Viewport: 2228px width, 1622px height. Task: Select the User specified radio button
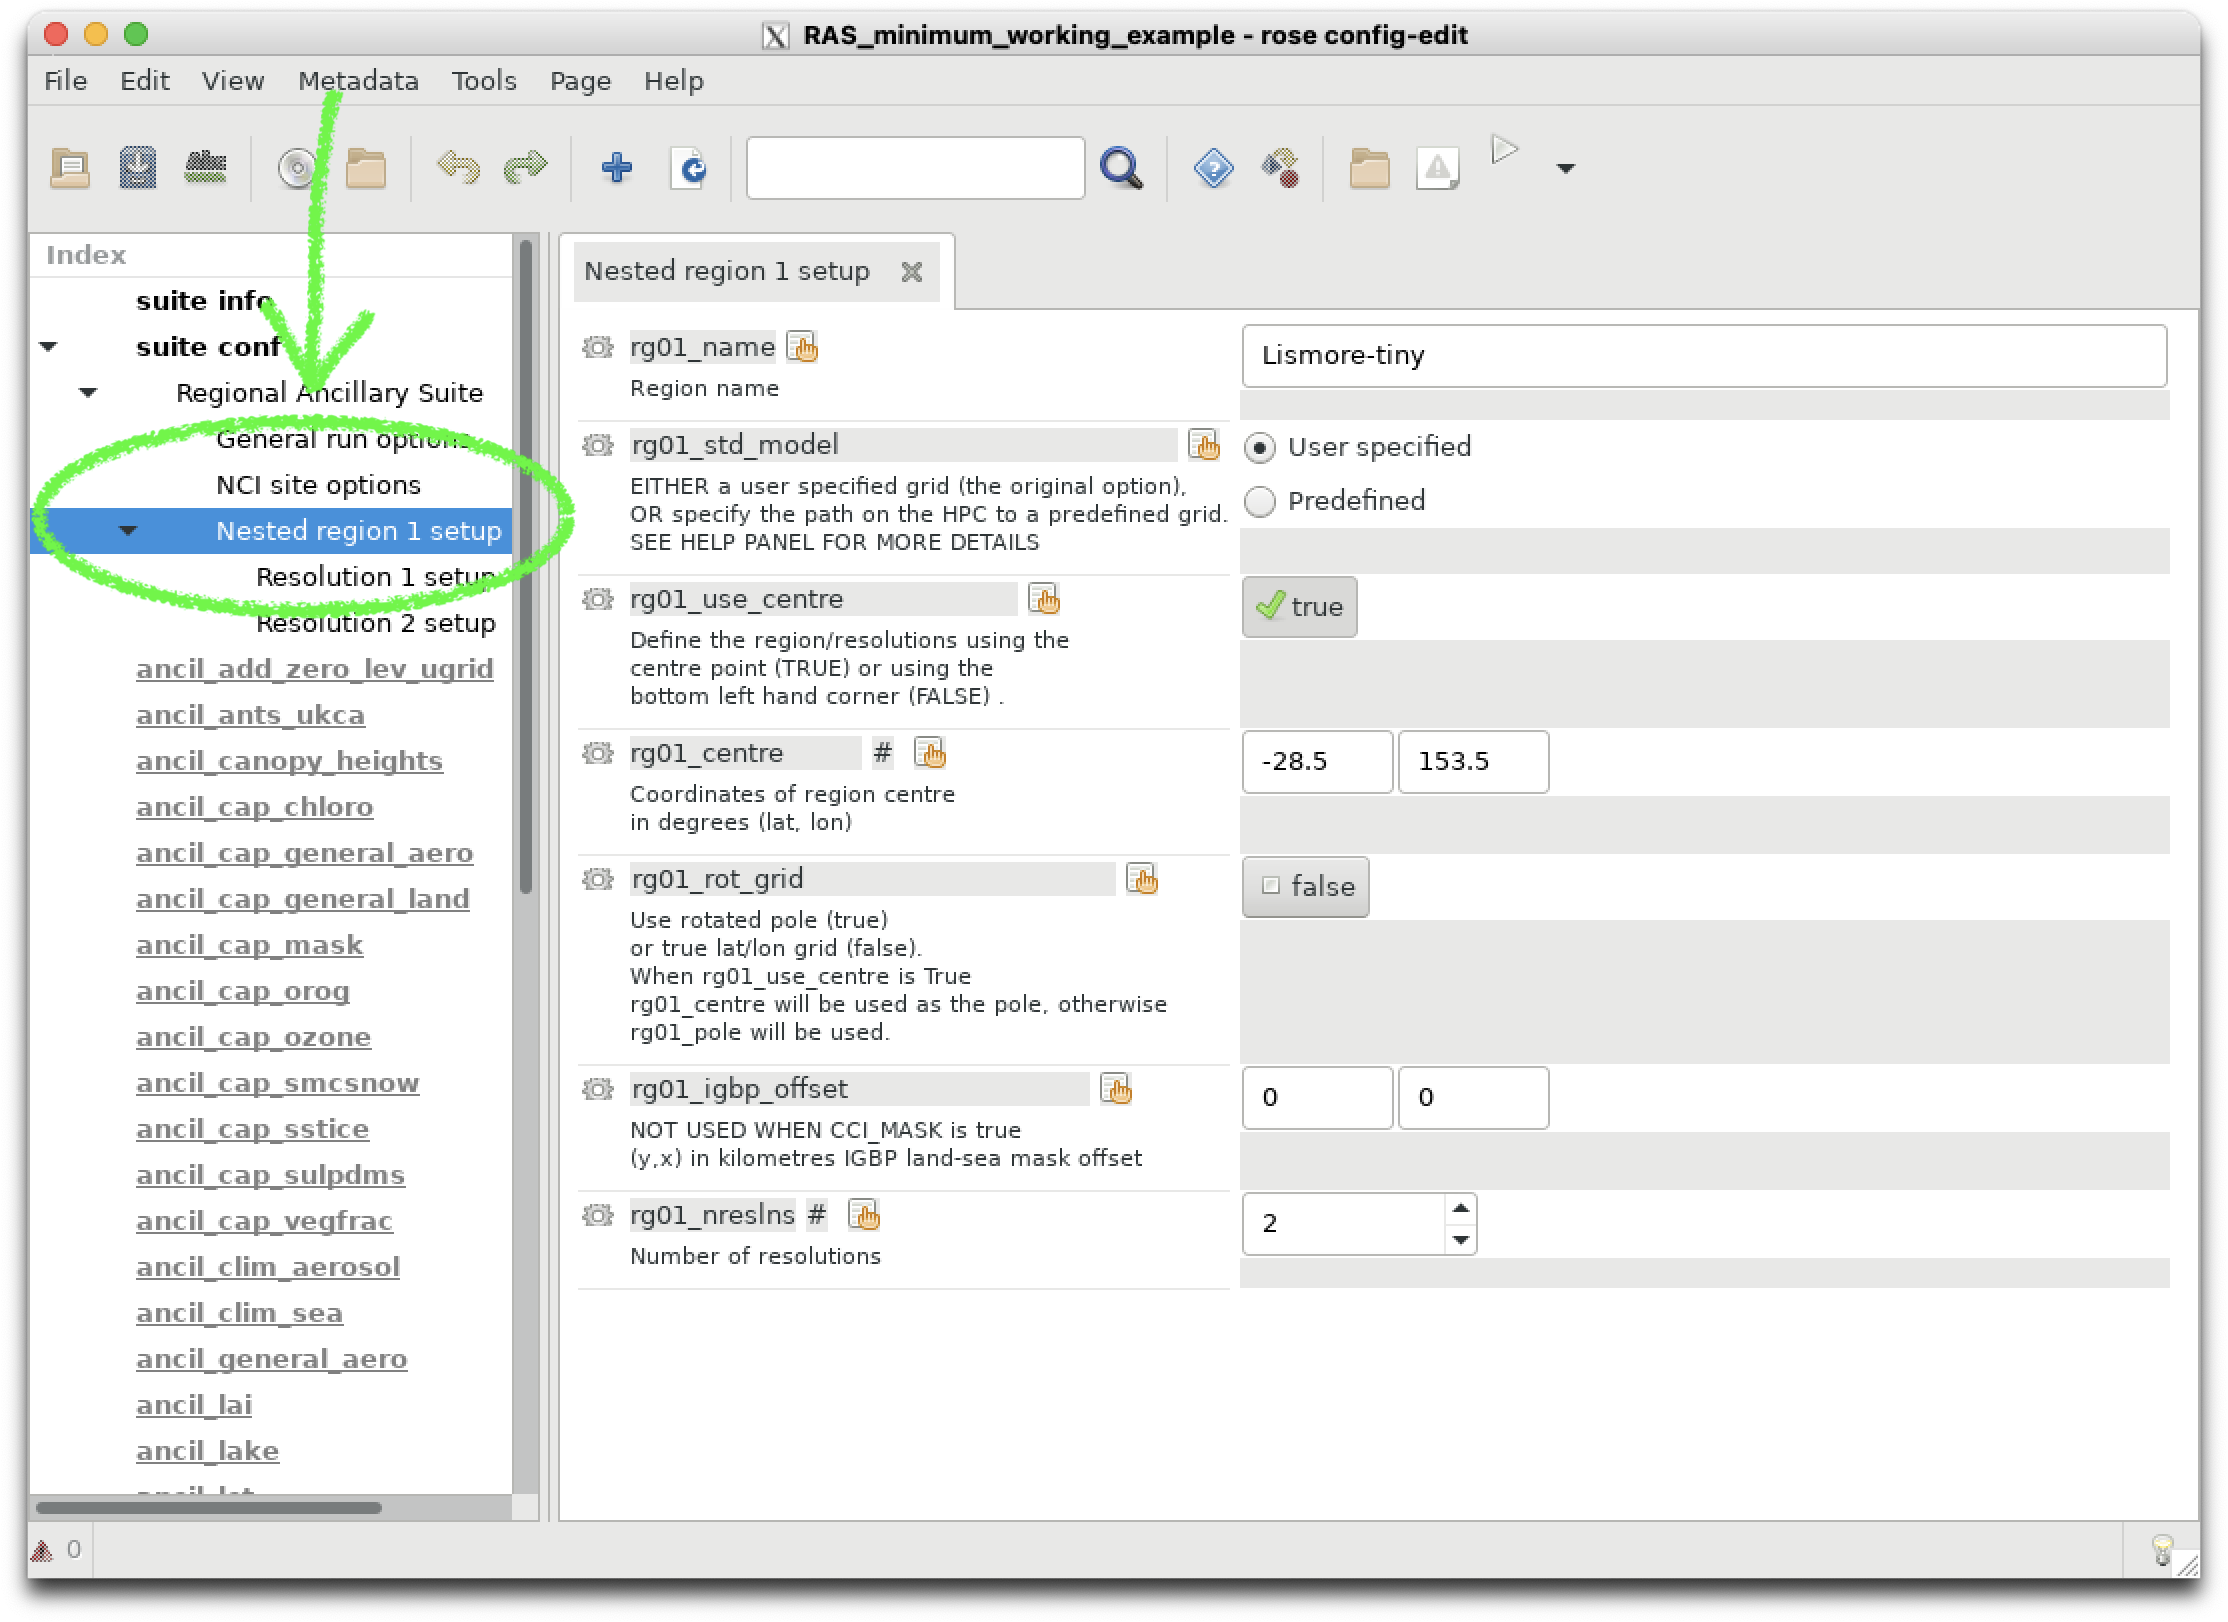click(x=1260, y=447)
